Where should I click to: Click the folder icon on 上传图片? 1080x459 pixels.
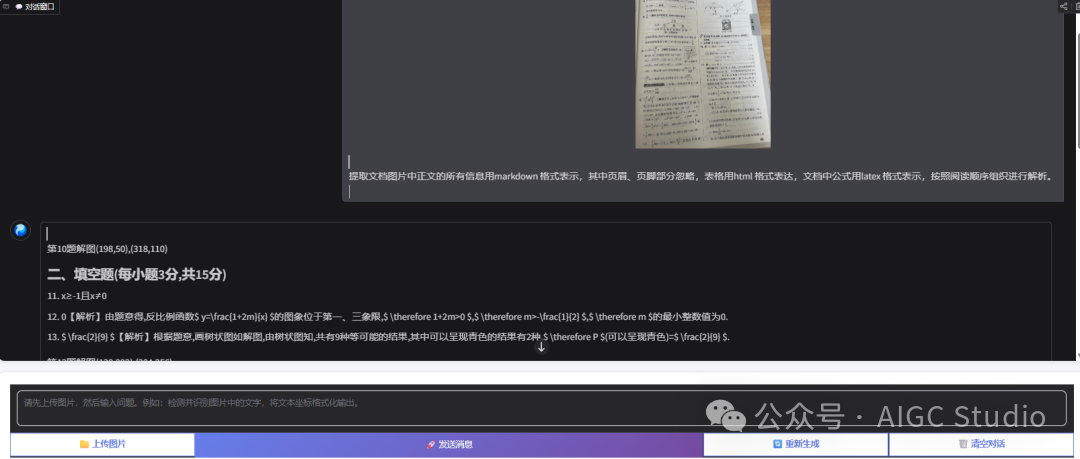tap(84, 445)
